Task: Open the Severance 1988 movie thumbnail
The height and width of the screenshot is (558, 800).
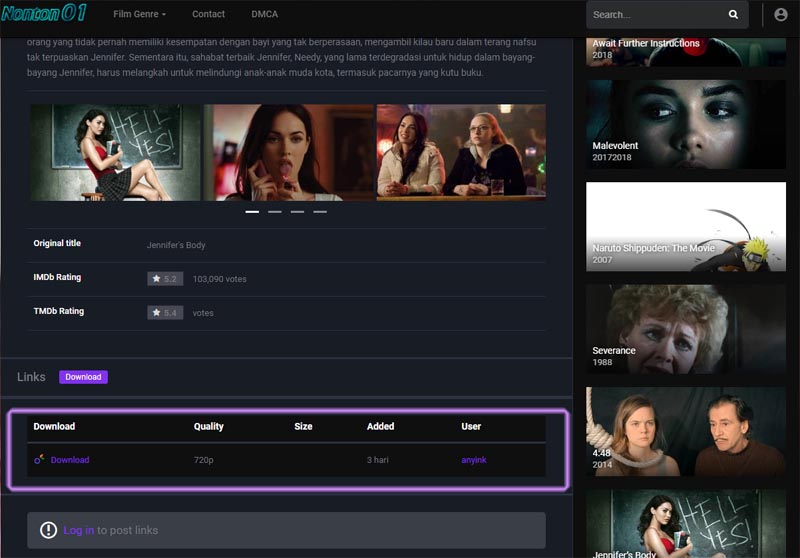Action: (x=685, y=329)
